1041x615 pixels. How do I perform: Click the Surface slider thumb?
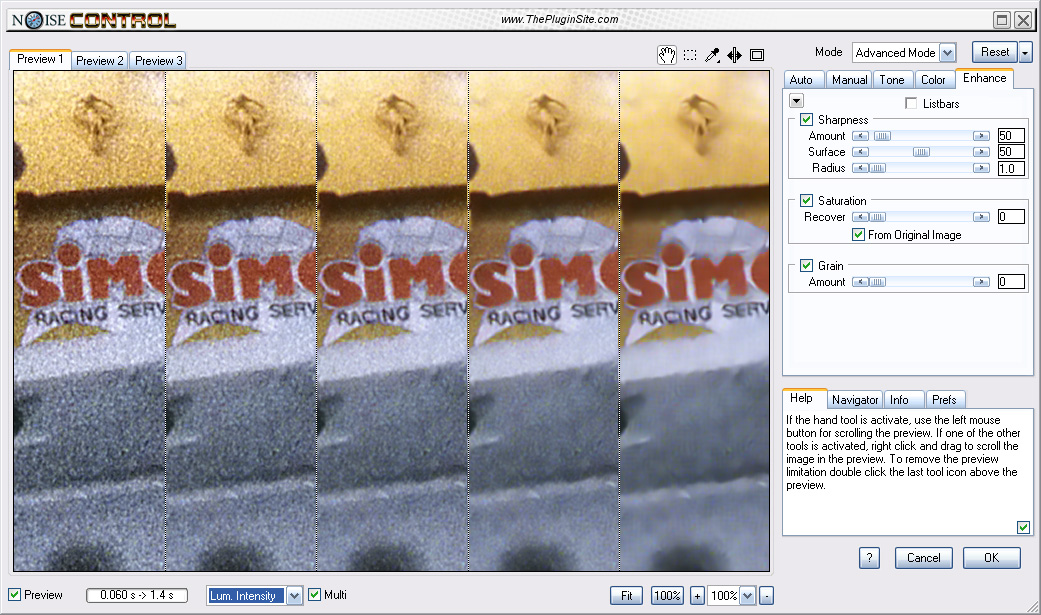click(x=921, y=152)
